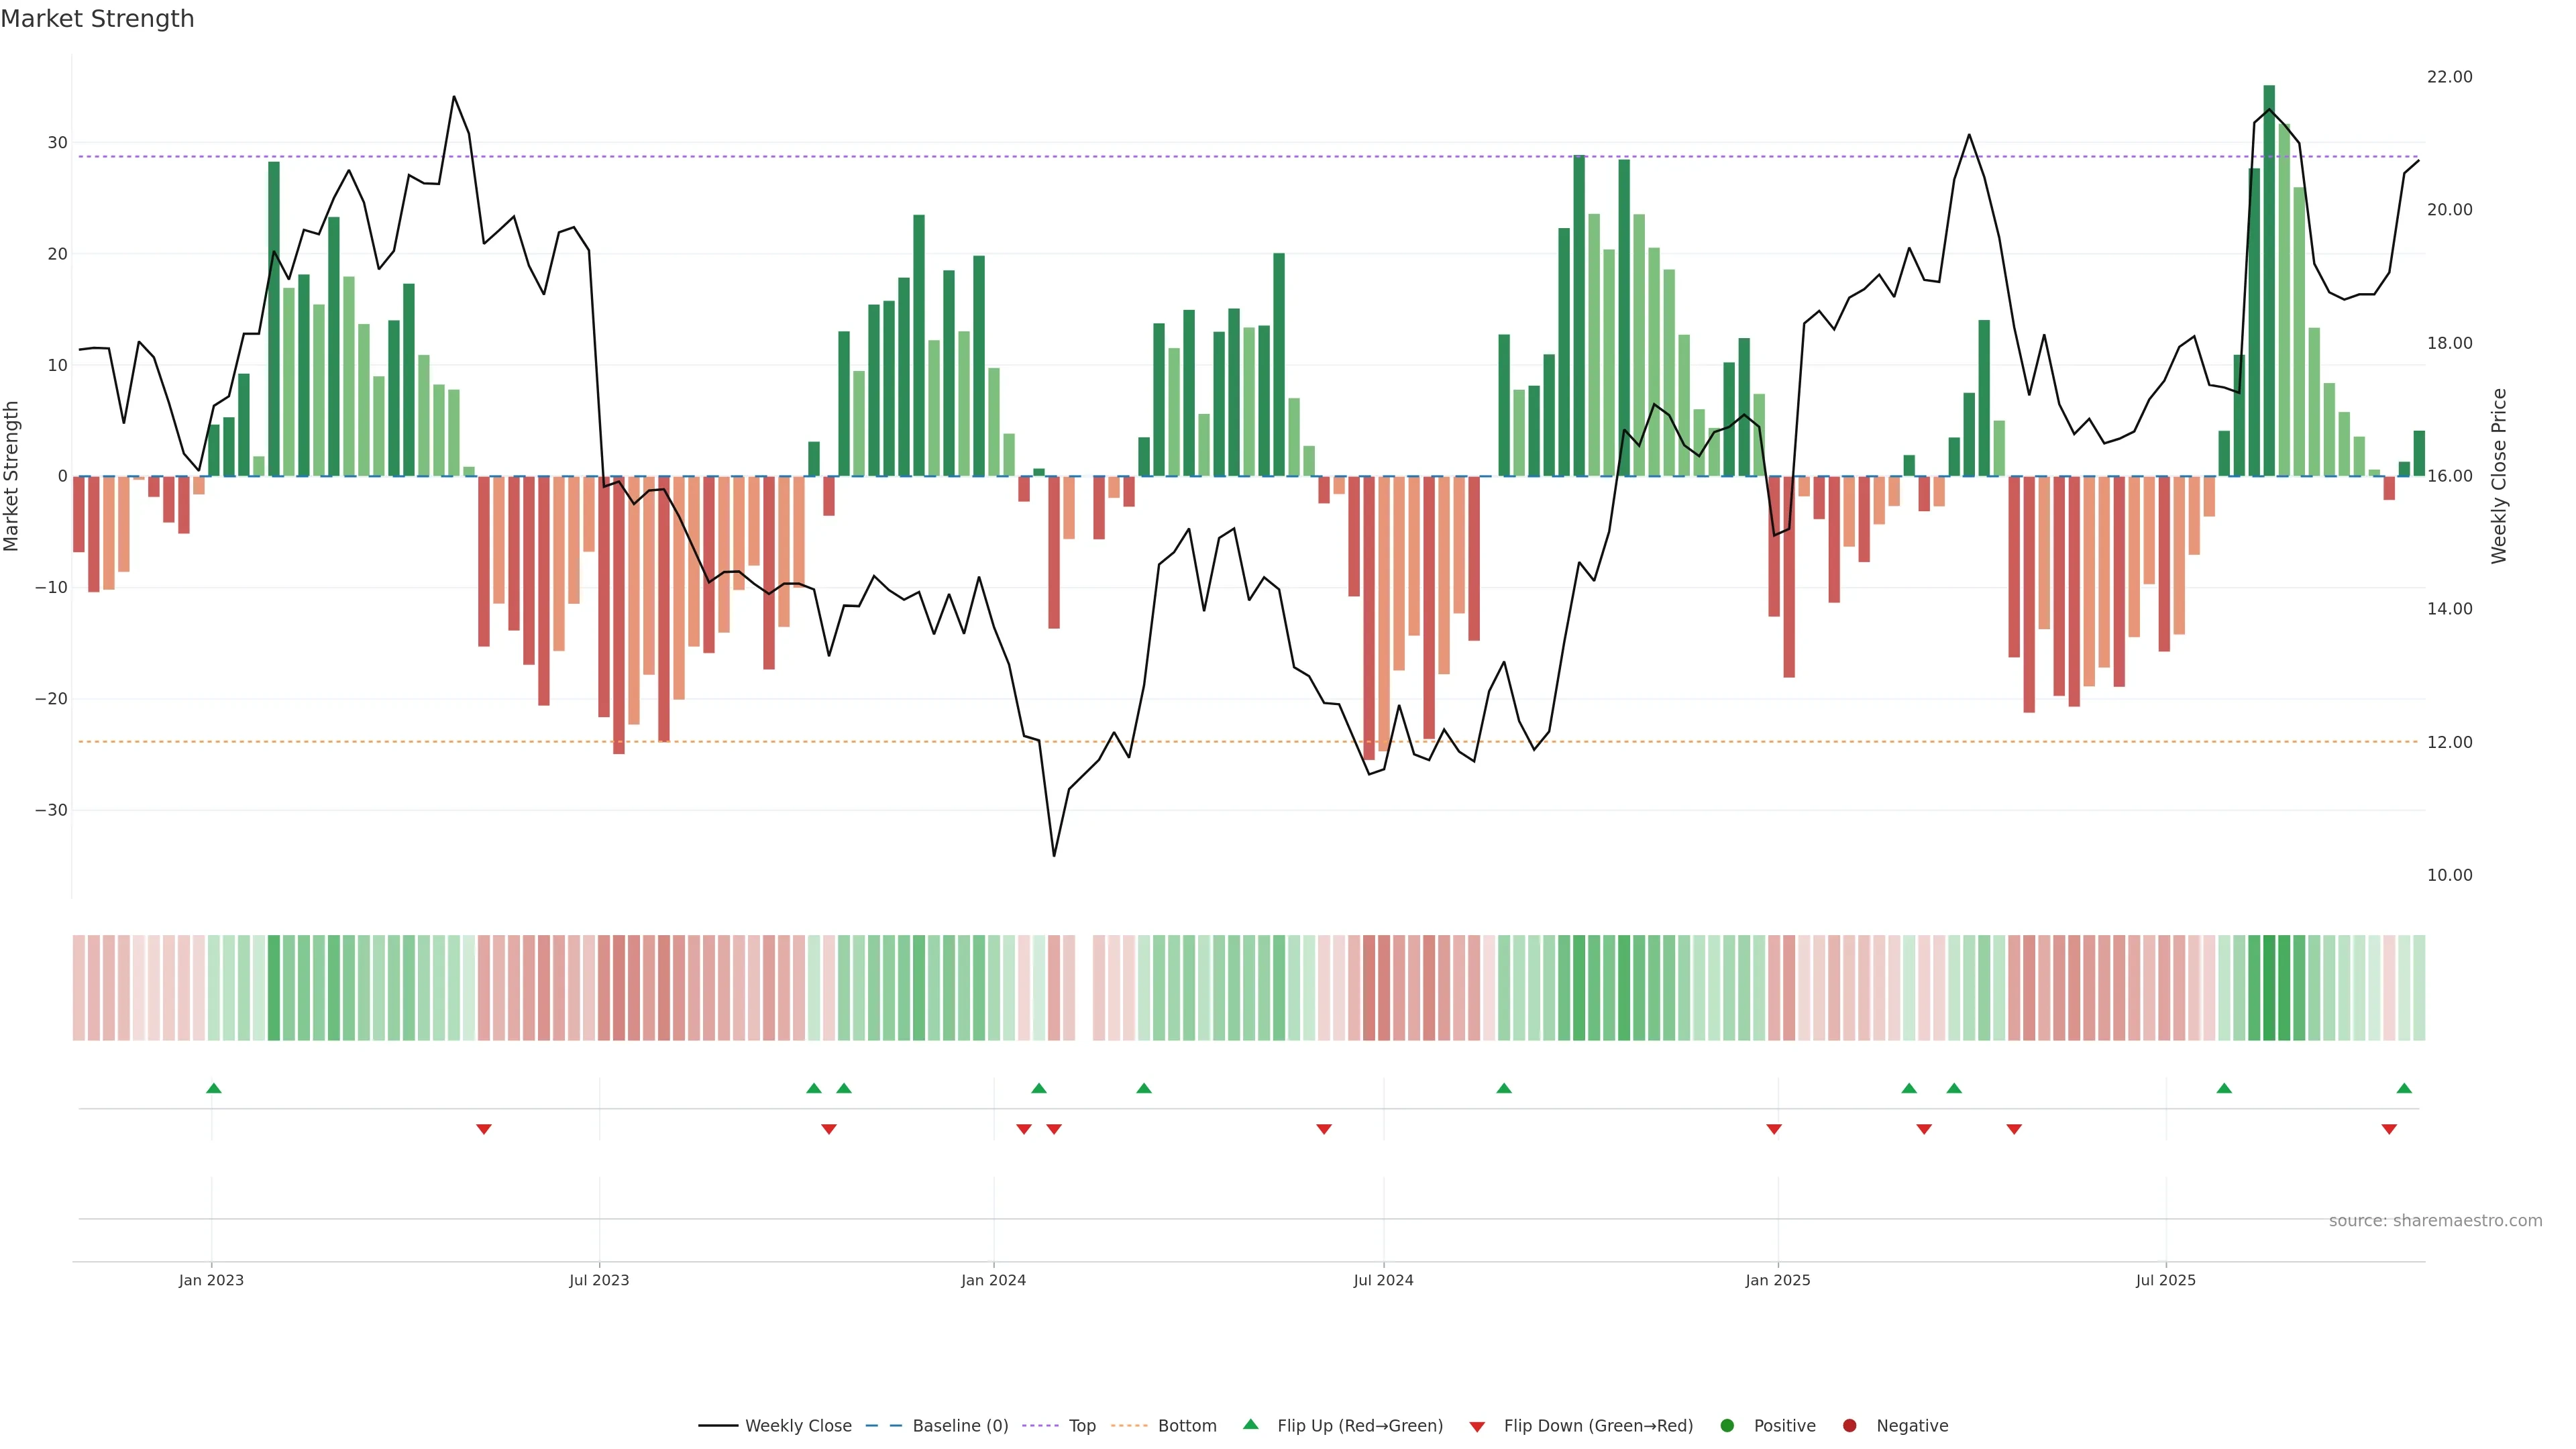Click the Flip Up green triangle legend icon

tap(1250, 1425)
